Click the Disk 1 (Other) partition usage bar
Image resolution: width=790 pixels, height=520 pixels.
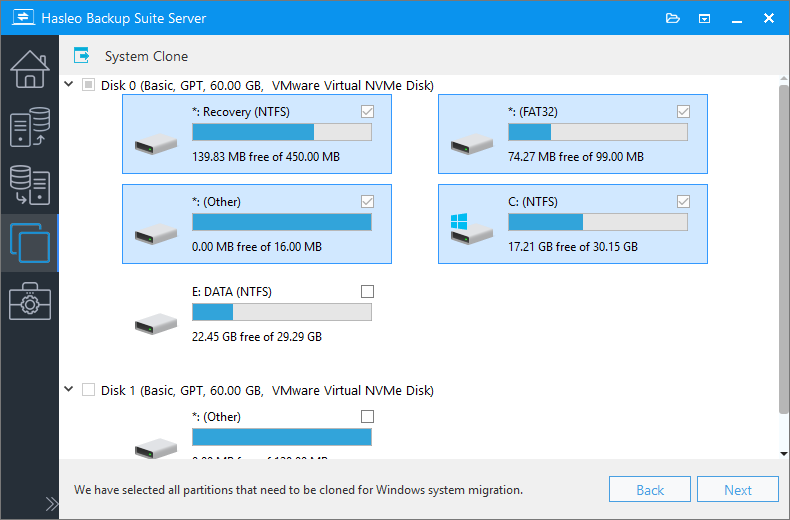click(x=282, y=437)
